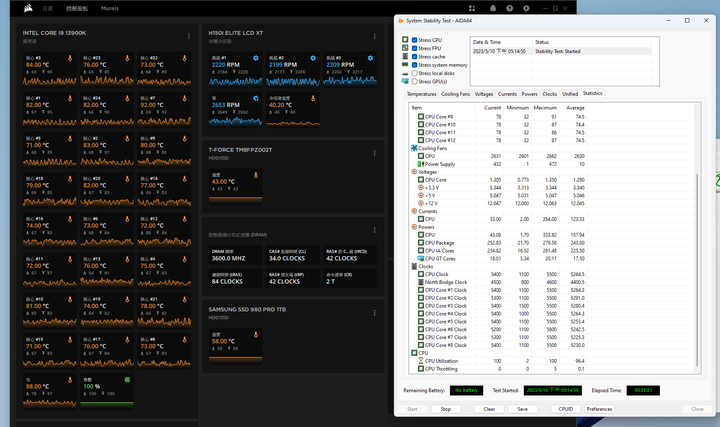Click thermometer icon on Samsung 58.00 °C card
The height and width of the screenshot is (427, 720).
point(256,335)
